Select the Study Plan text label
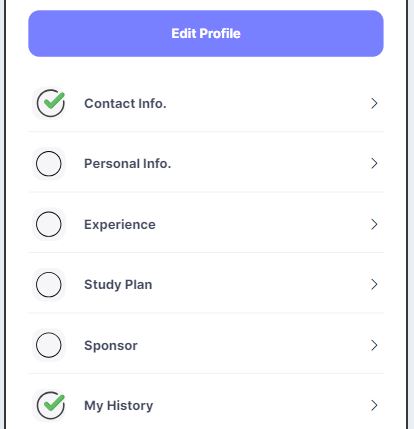414x429 pixels. tap(118, 285)
